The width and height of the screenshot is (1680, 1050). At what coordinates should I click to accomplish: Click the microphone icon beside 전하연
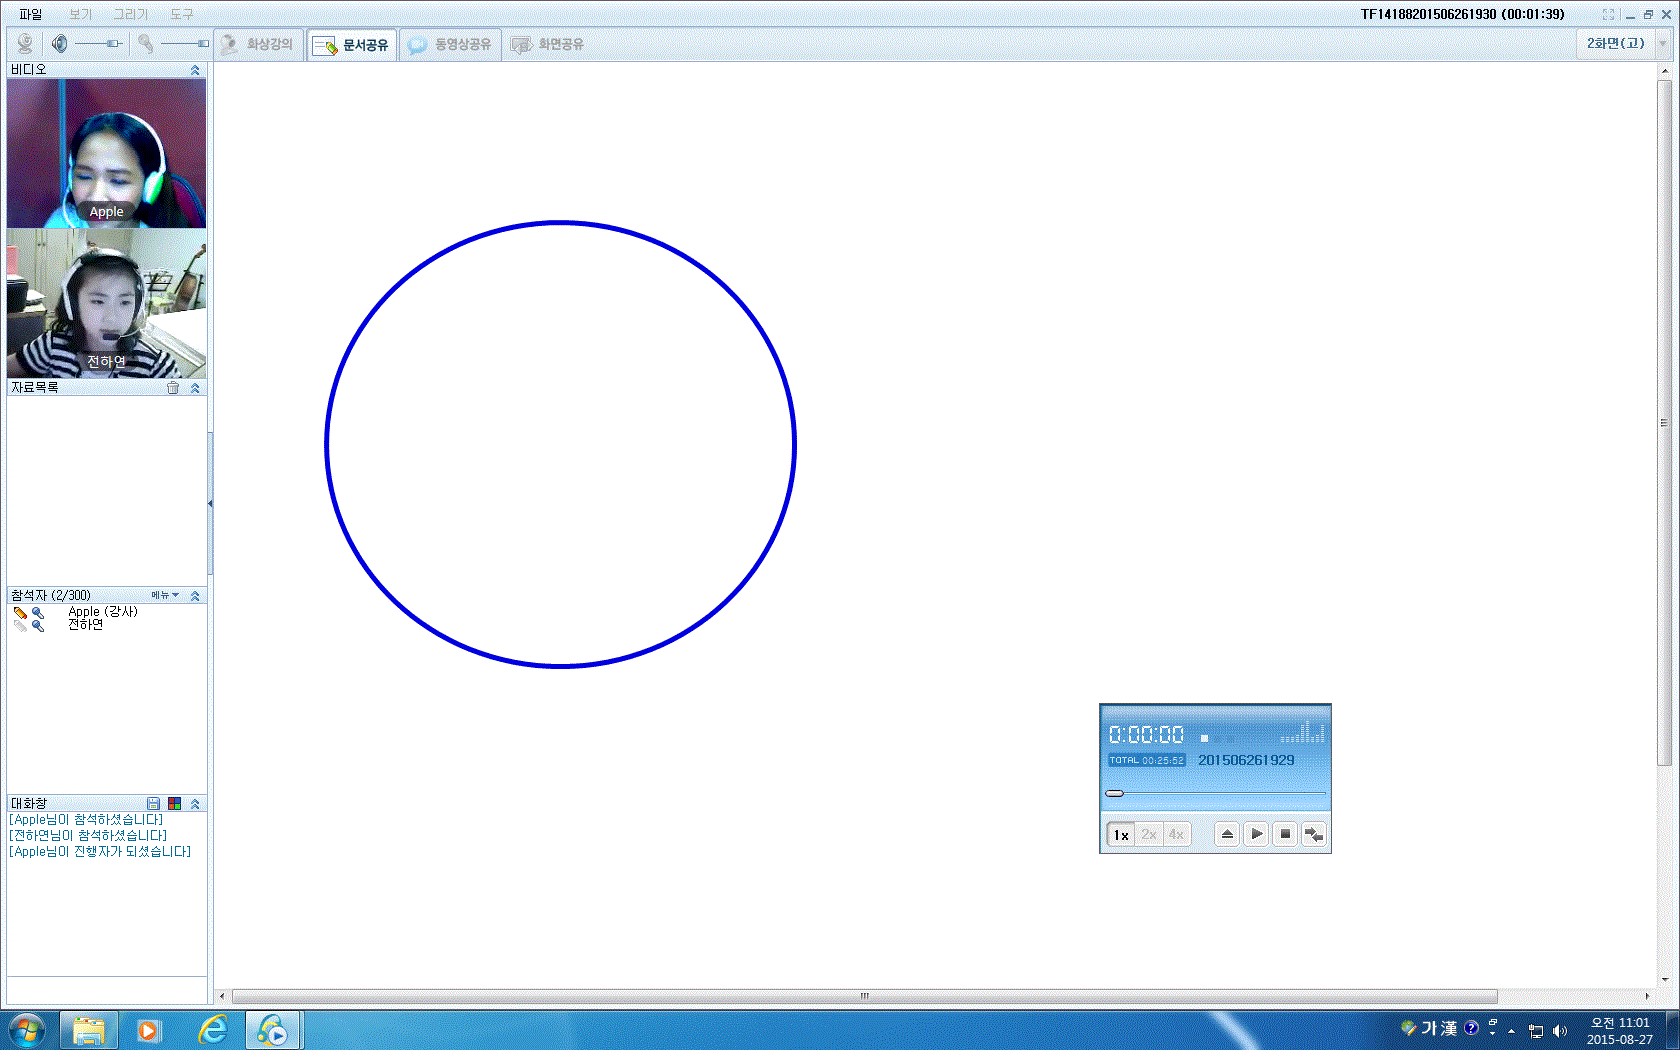(x=38, y=626)
